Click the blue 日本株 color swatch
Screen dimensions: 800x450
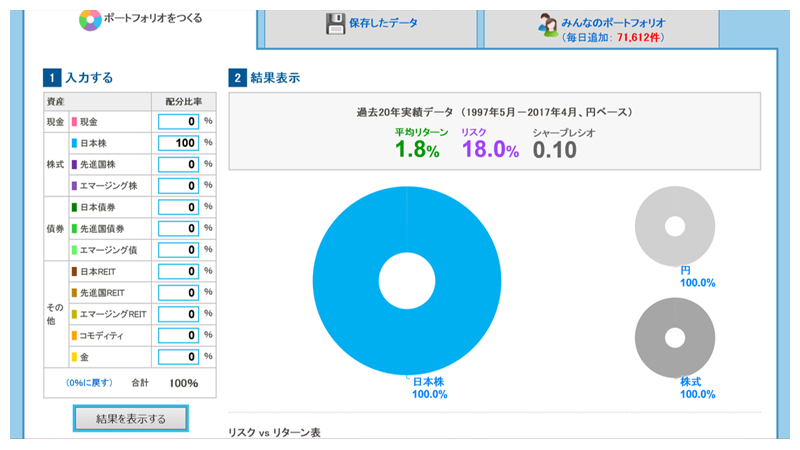click(74, 143)
